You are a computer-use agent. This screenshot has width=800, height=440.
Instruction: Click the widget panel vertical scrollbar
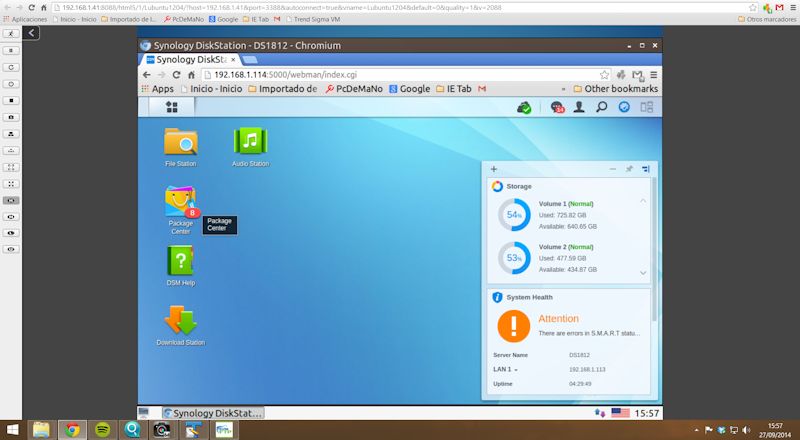[x=654, y=250]
